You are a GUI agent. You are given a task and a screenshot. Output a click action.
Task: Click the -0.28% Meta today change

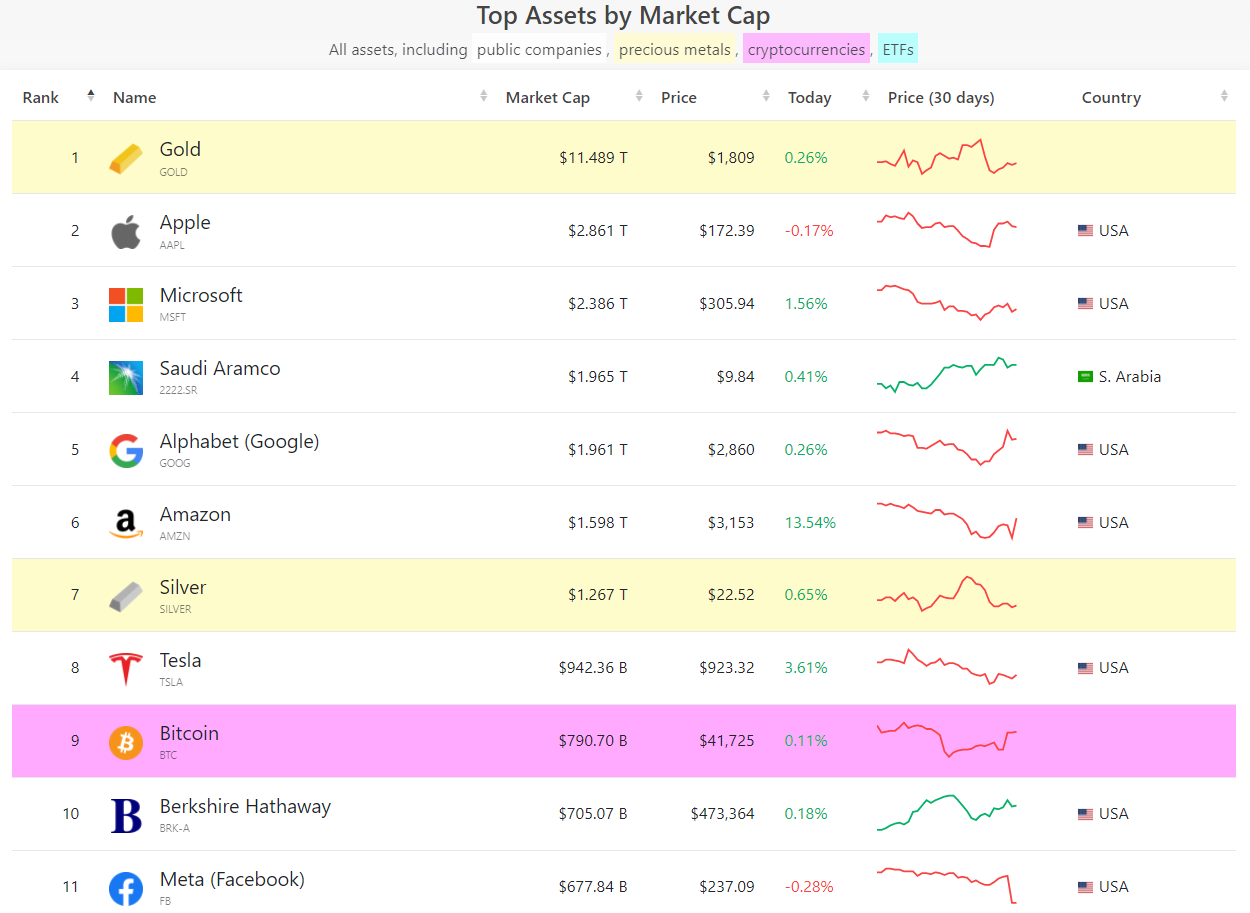[x=809, y=887]
